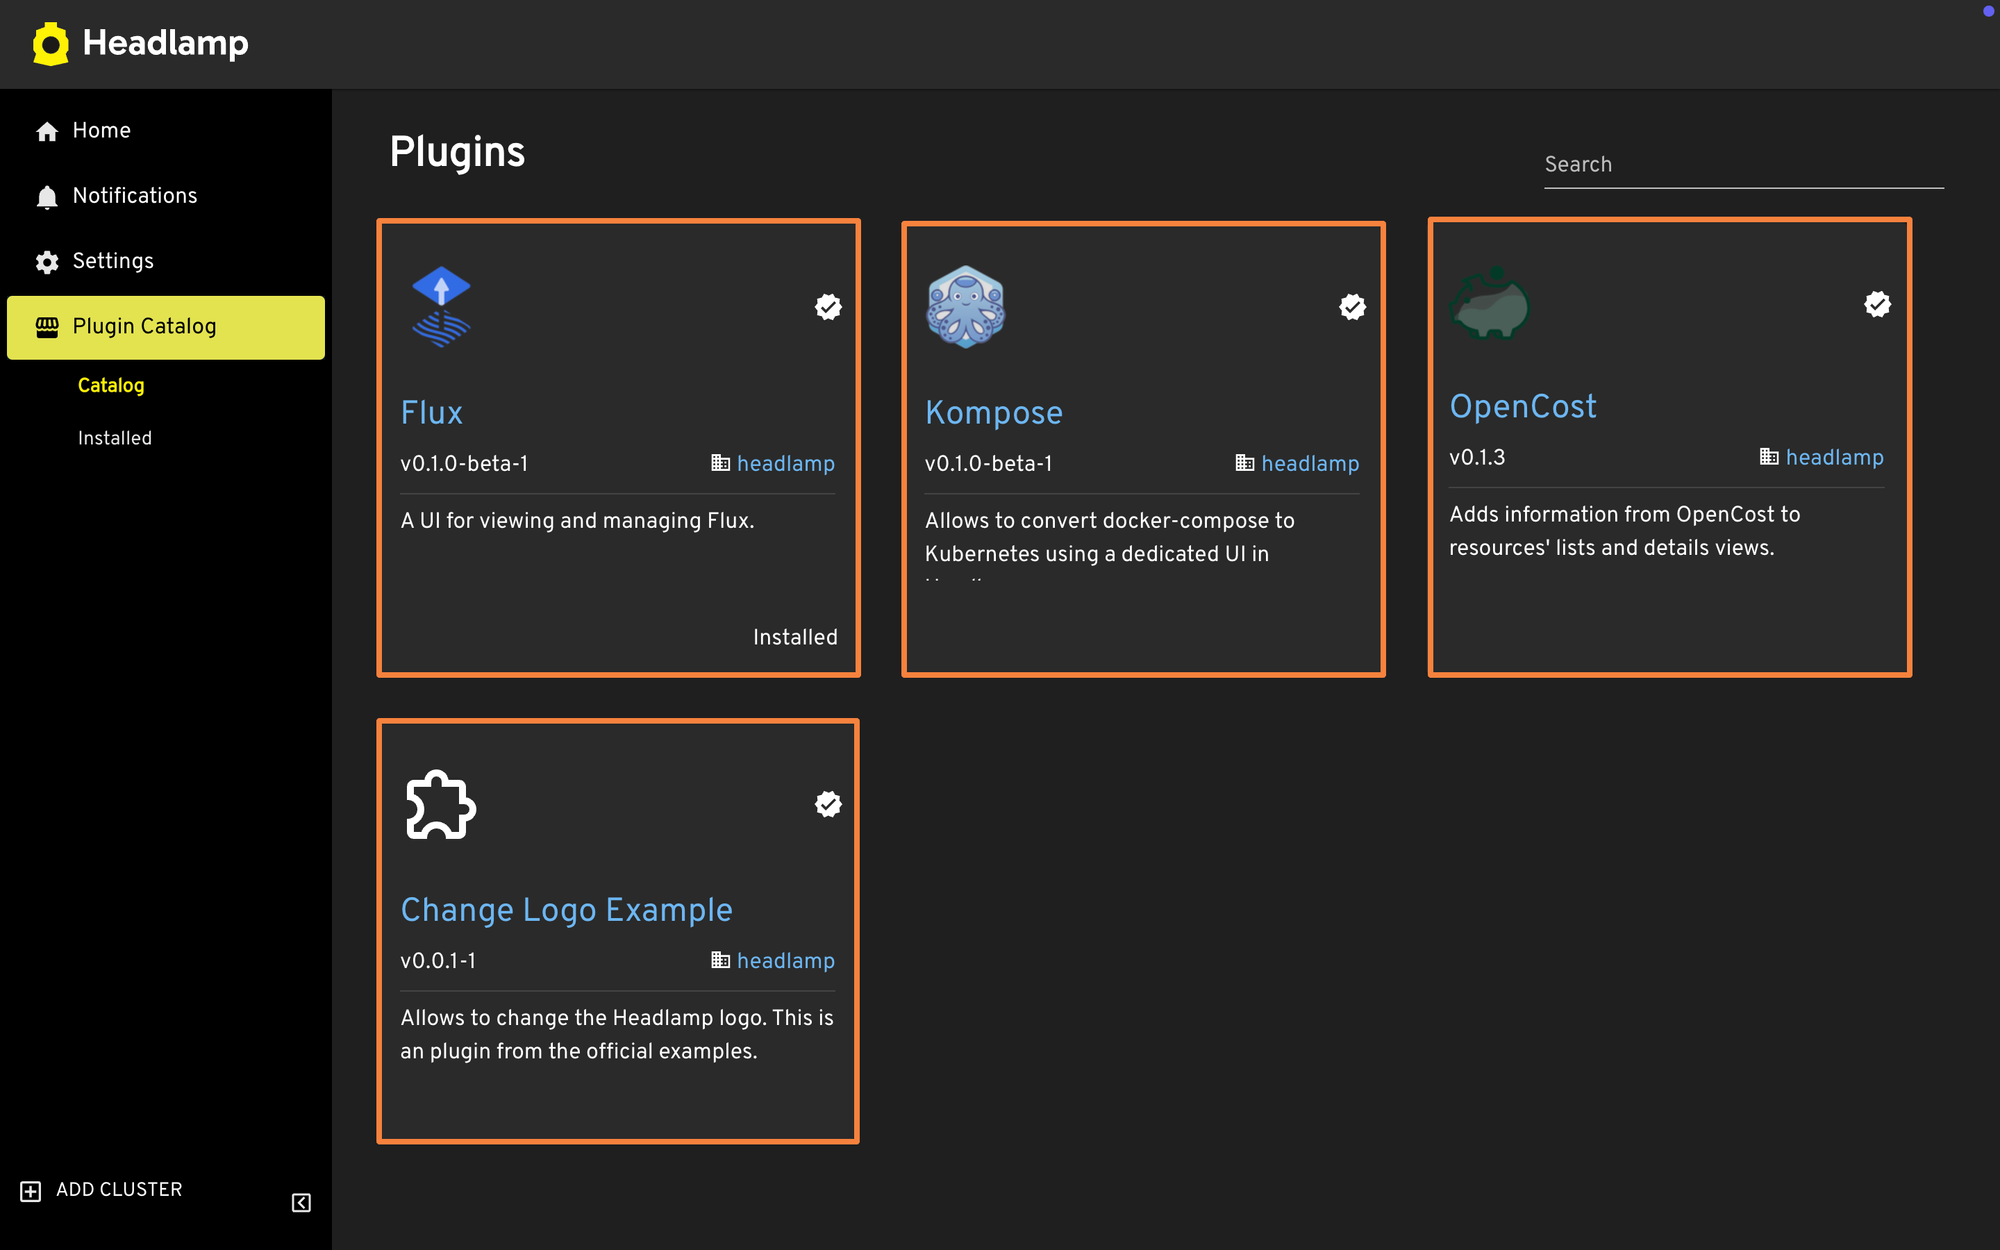Screen dimensions: 2000x1250
Task: Click the Home house icon
Action: (x=47, y=132)
